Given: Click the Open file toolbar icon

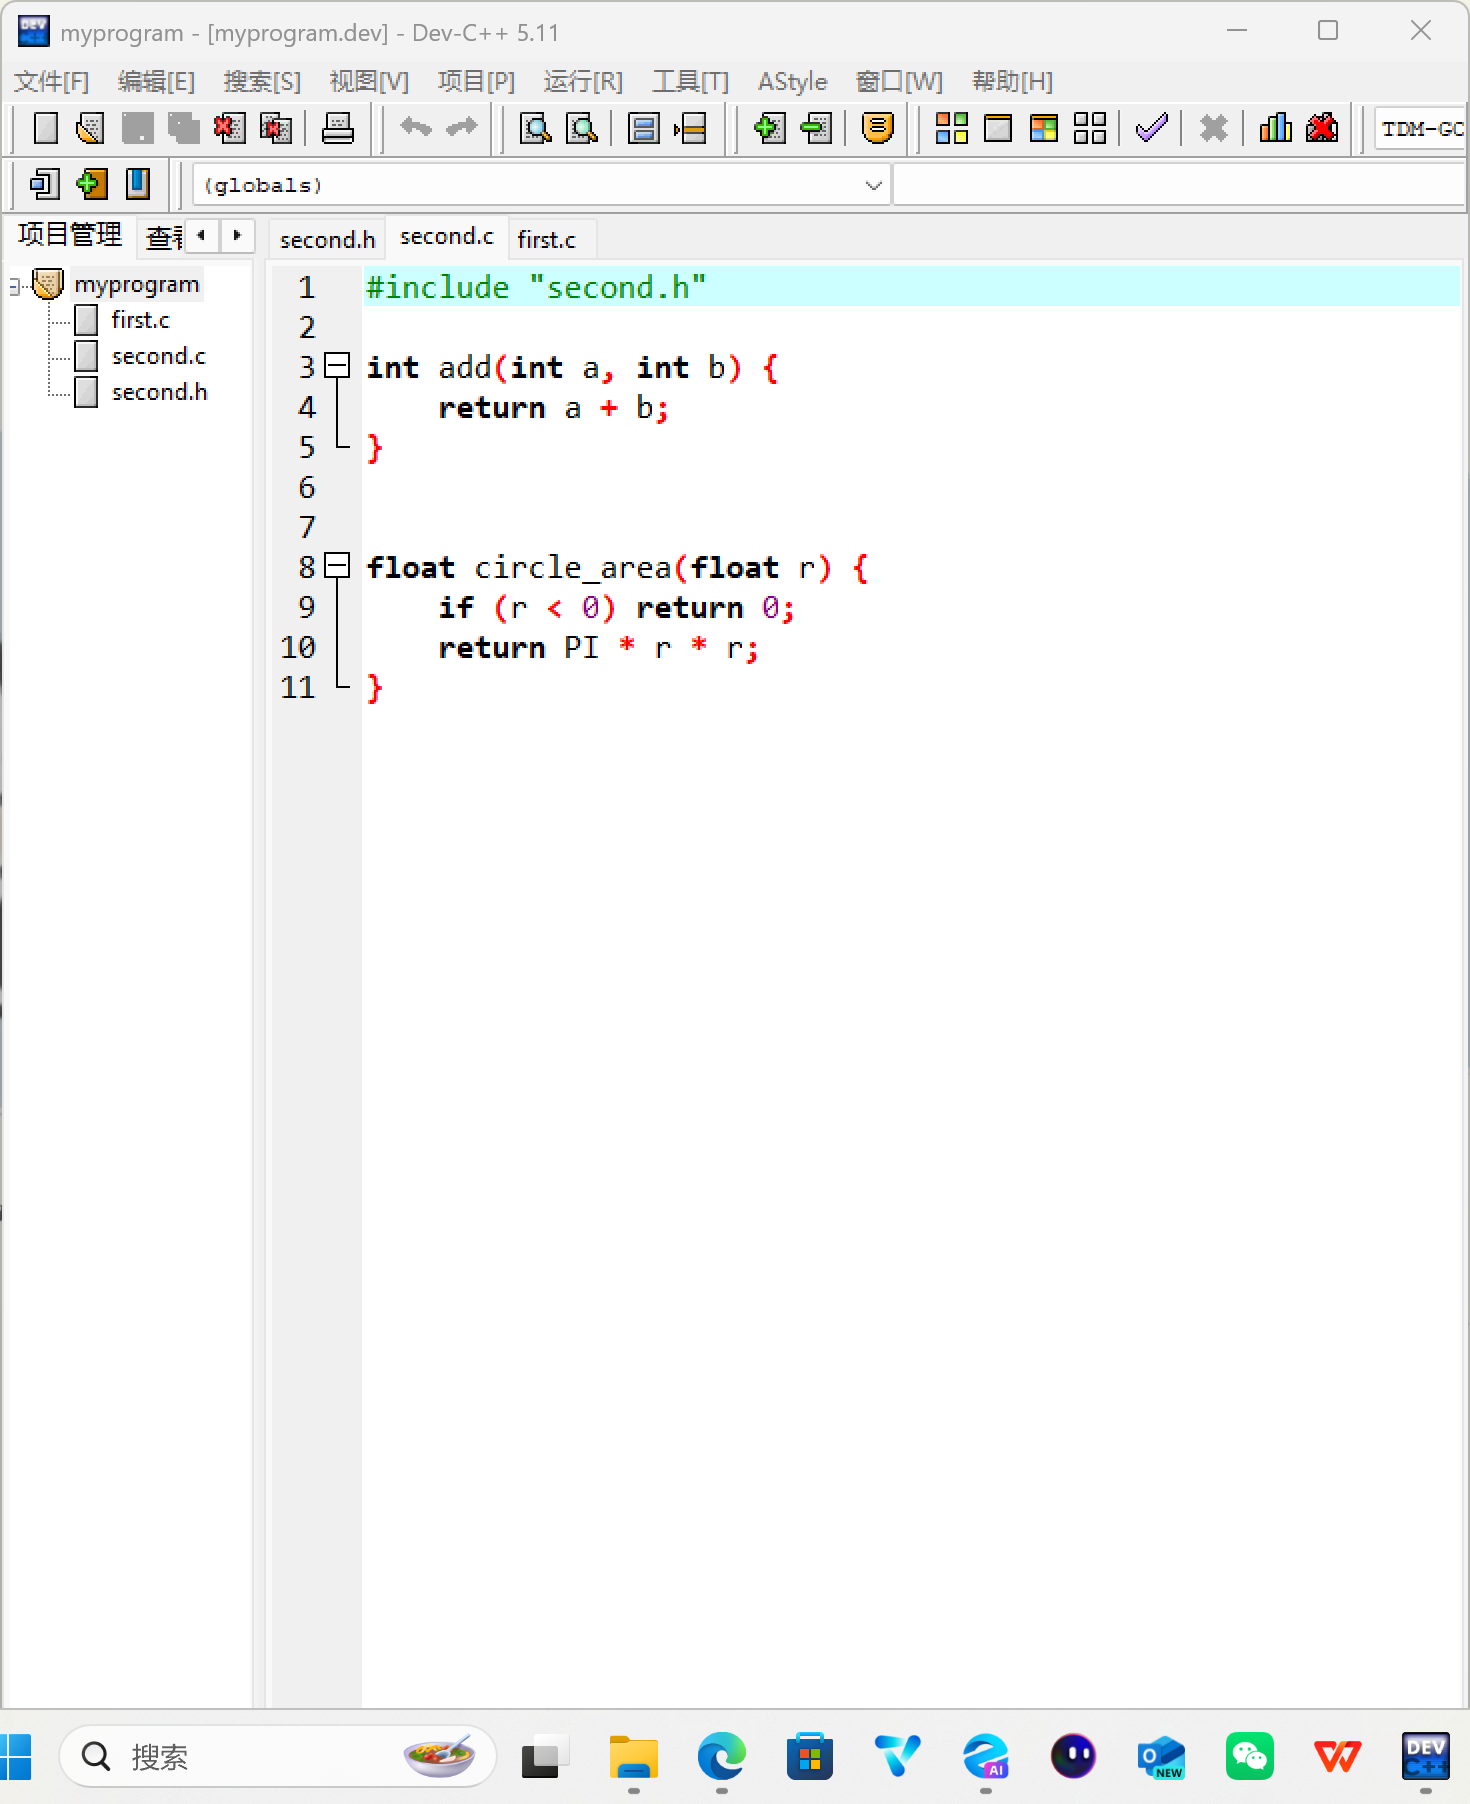Looking at the screenshot, I should coord(91,128).
